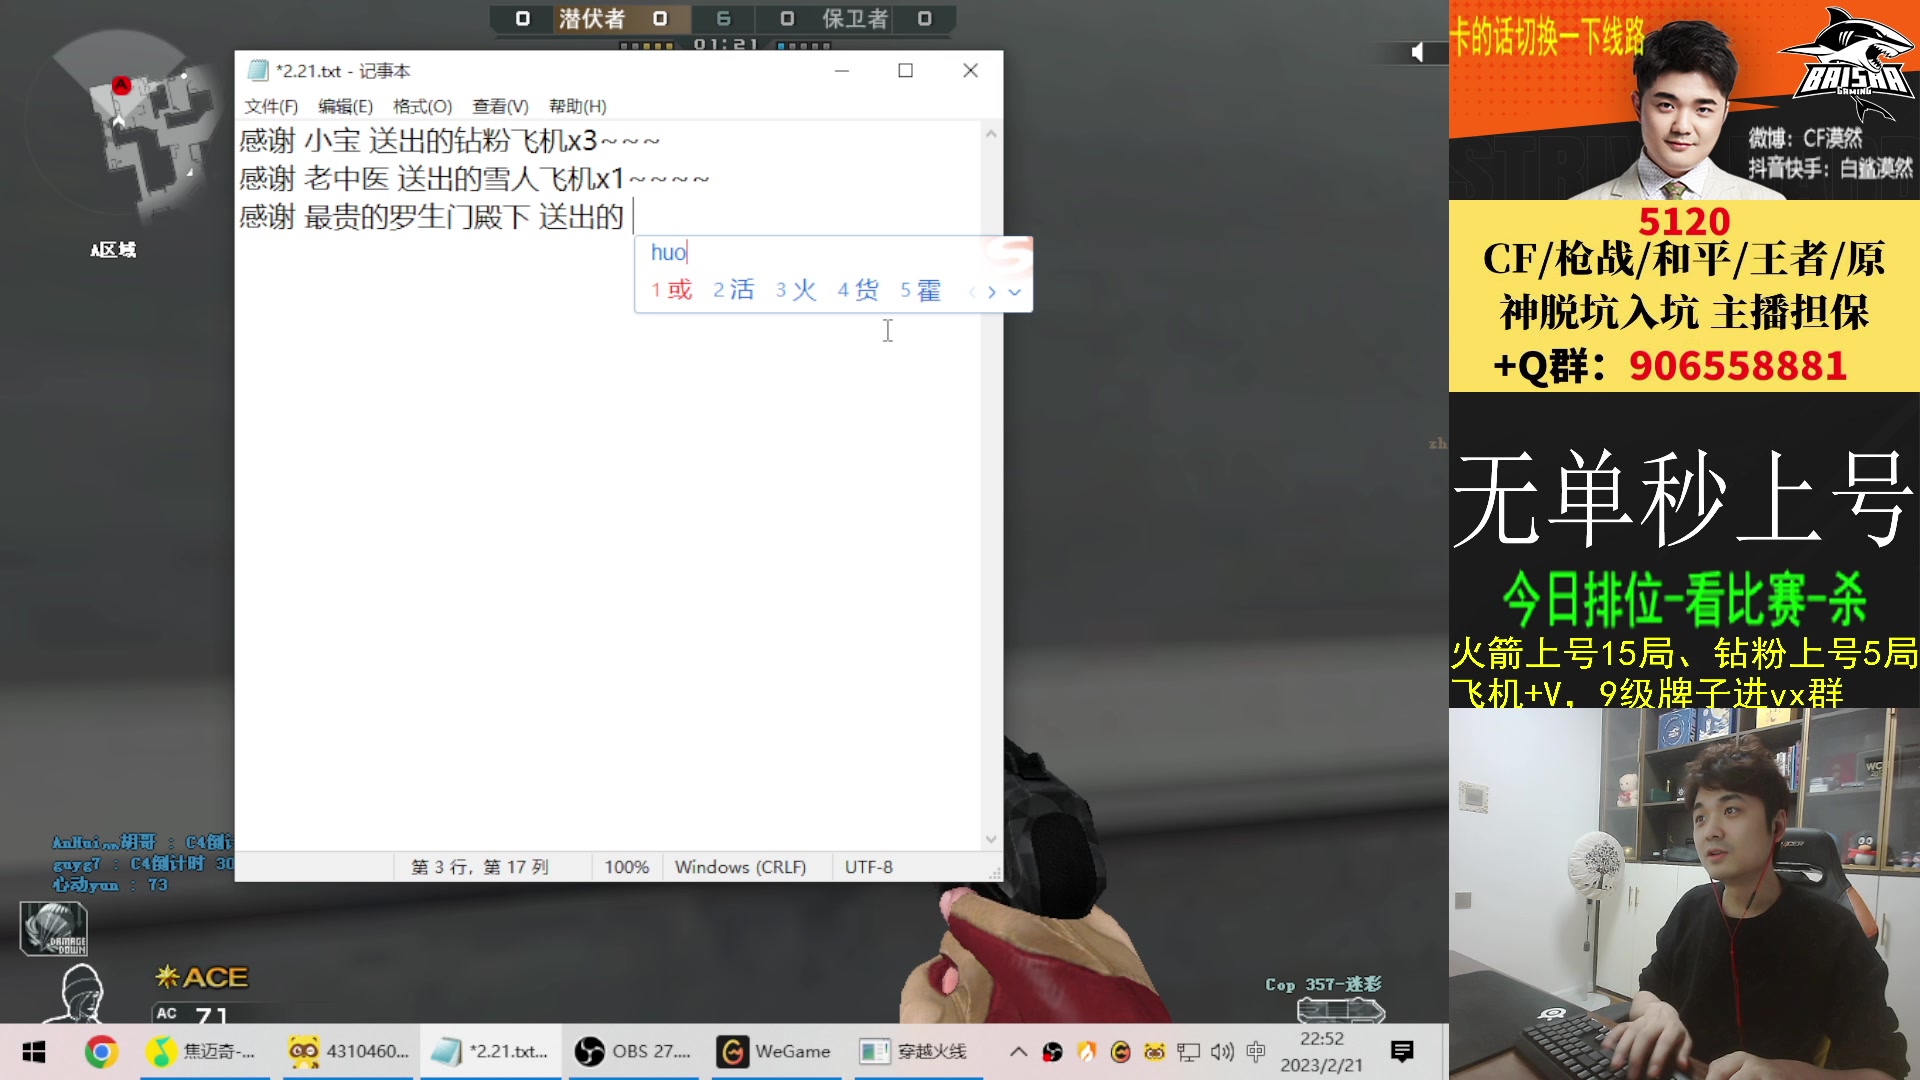Image resolution: width=1920 pixels, height=1080 pixels.
Task: Click the 100% zoom status entry
Action: [x=626, y=867]
